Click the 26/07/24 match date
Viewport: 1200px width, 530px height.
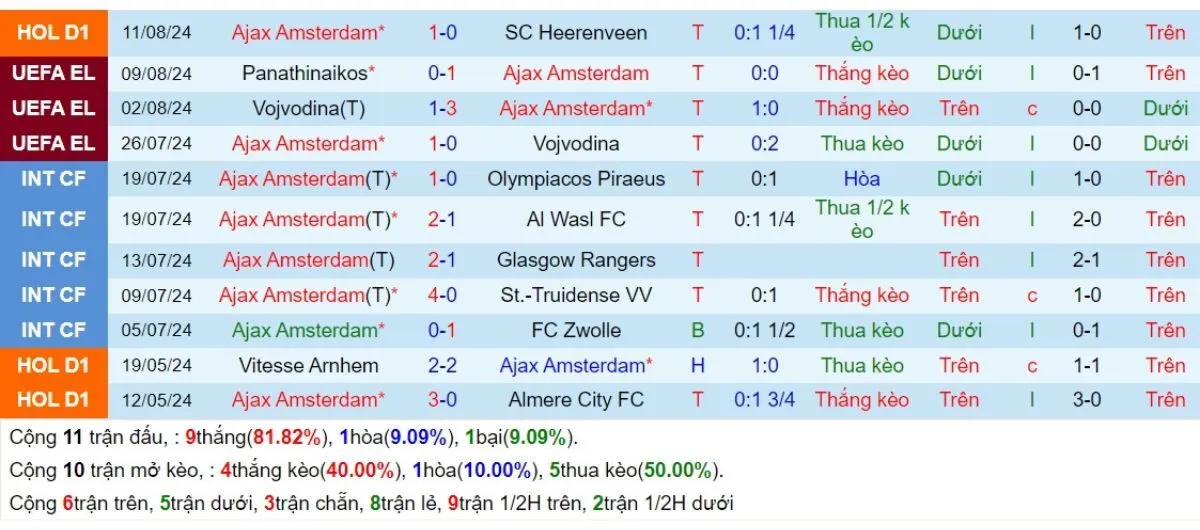[x=157, y=144]
